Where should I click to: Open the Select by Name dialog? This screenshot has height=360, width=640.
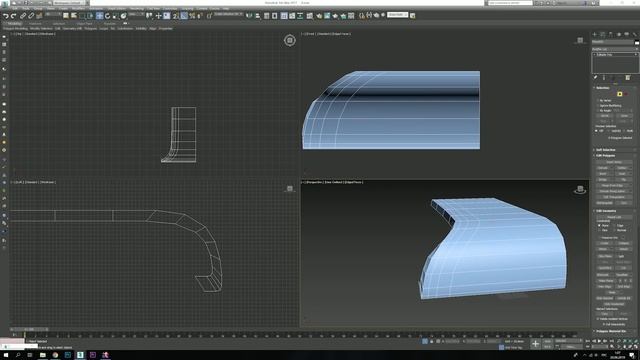coord(74,16)
